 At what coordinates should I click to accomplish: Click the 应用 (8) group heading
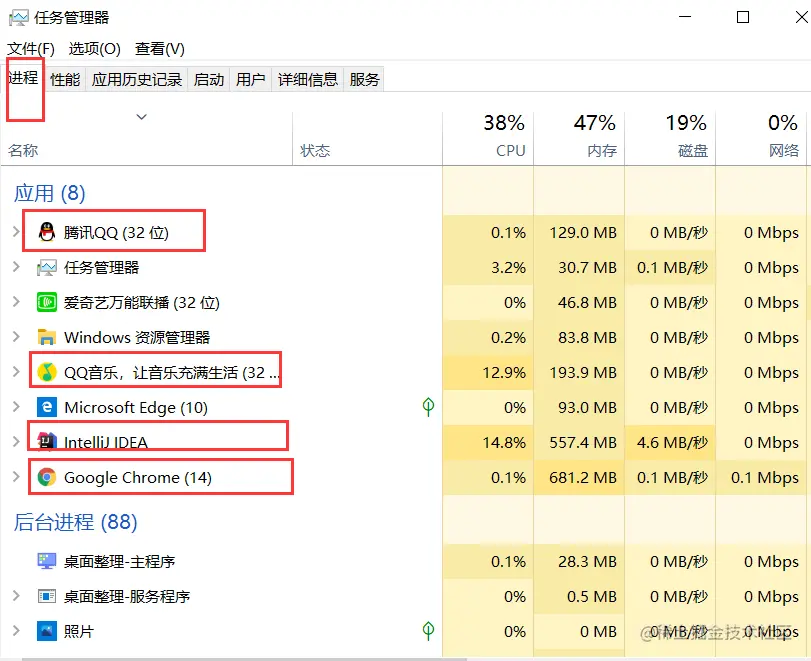click(x=49, y=193)
